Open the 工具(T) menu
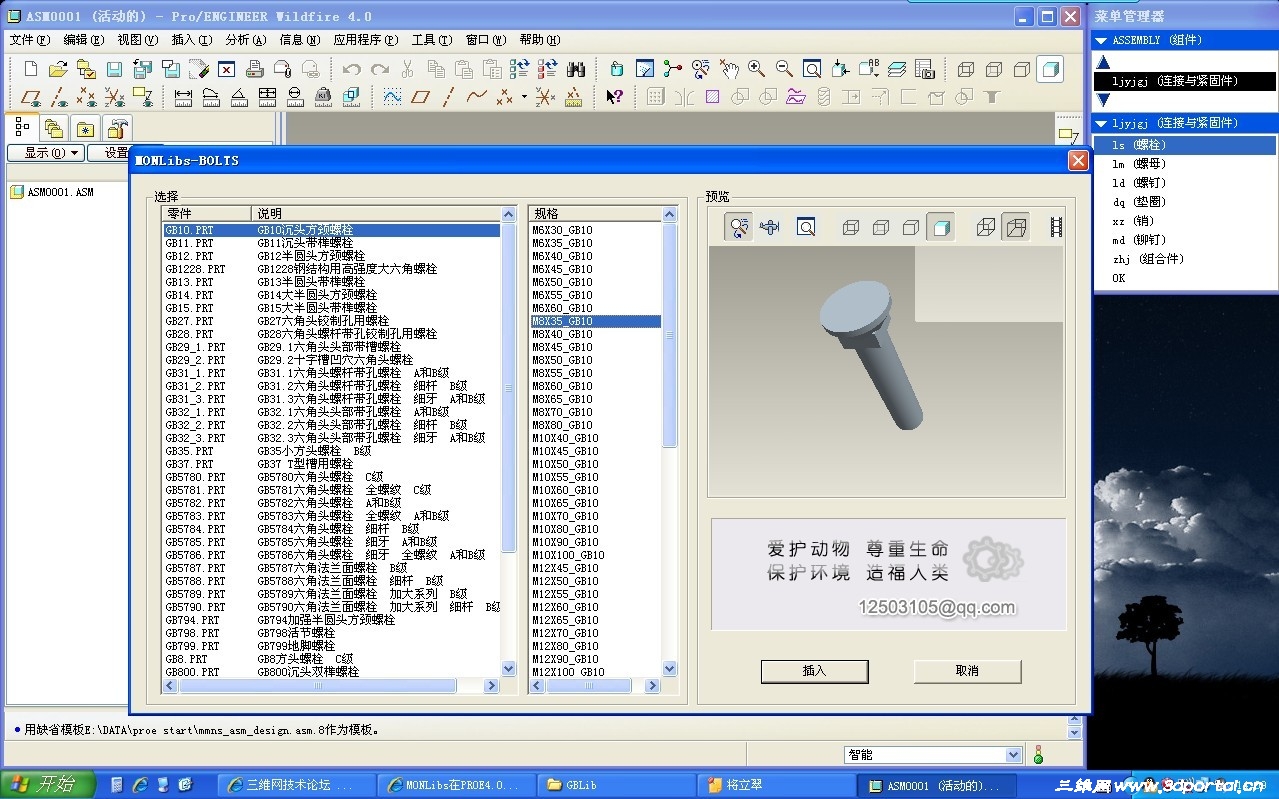 coord(431,40)
